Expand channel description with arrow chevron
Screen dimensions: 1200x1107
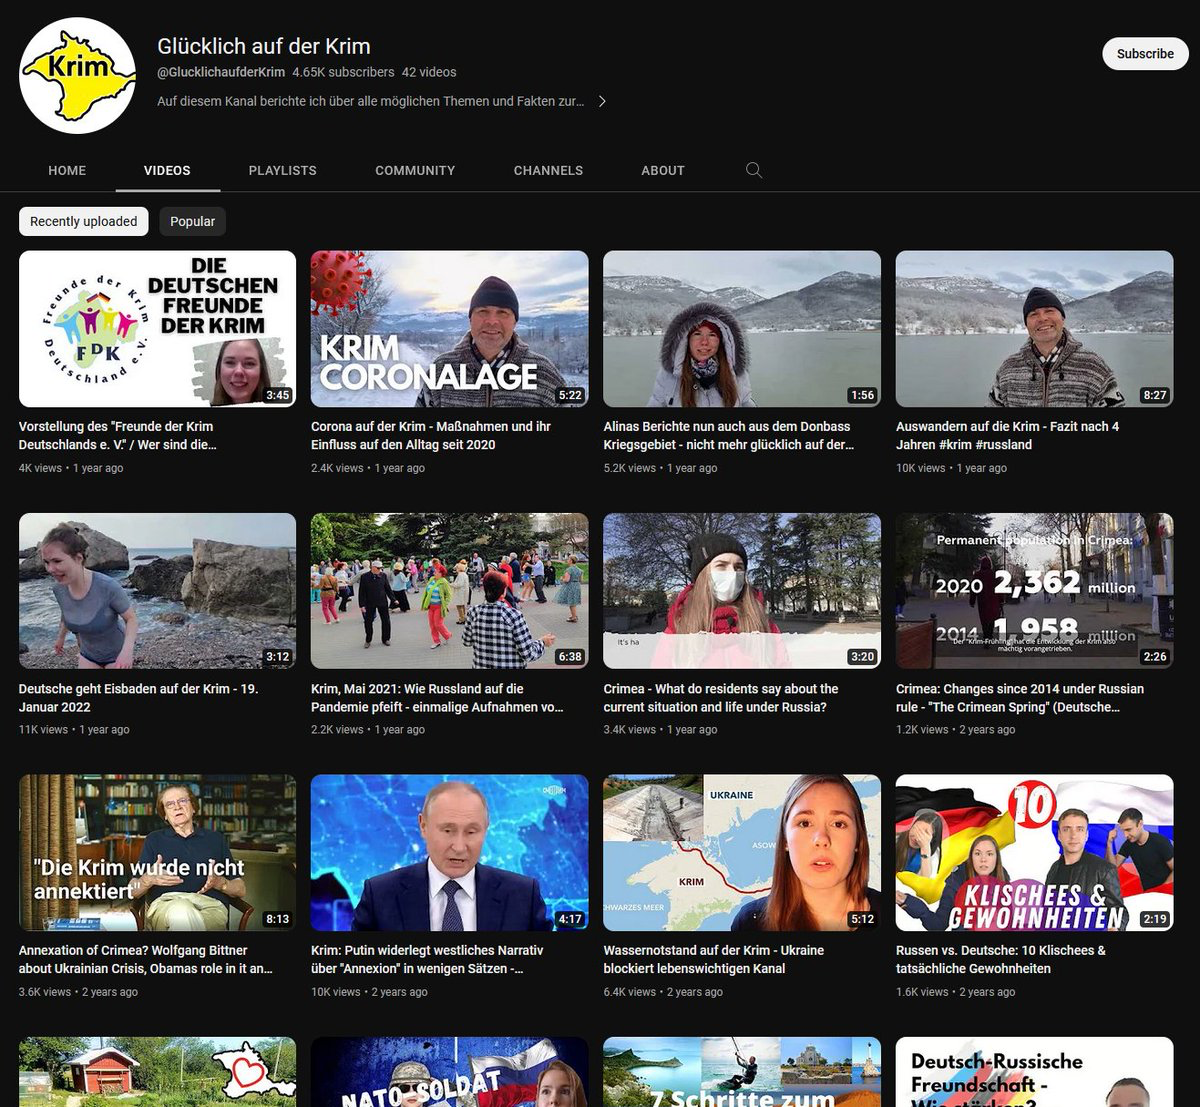[602, 101]
